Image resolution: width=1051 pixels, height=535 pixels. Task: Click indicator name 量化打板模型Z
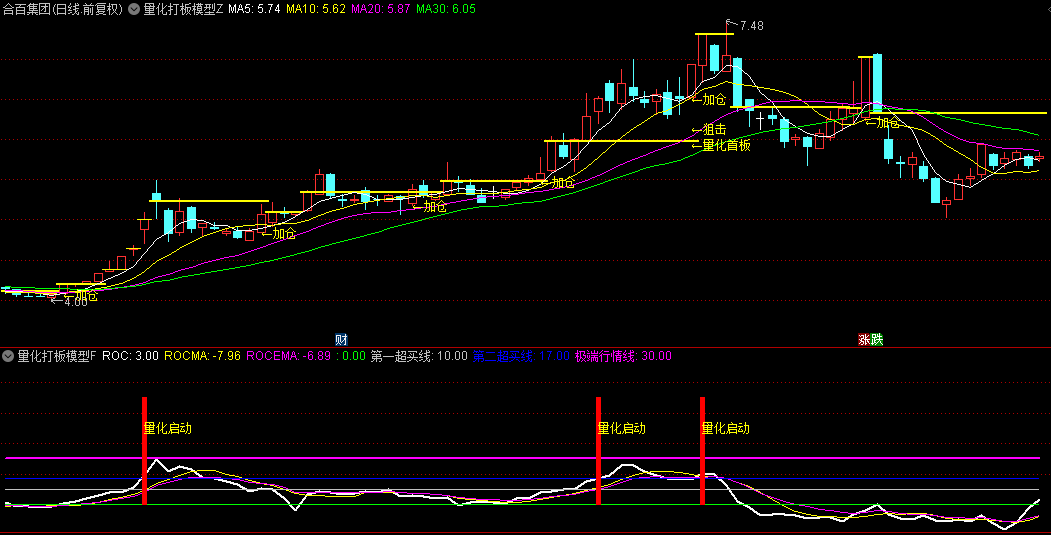[183, 9]
